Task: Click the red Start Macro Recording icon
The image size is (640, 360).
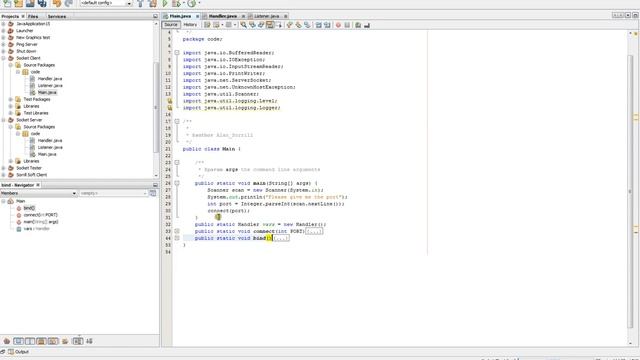Action: [338, 25]
